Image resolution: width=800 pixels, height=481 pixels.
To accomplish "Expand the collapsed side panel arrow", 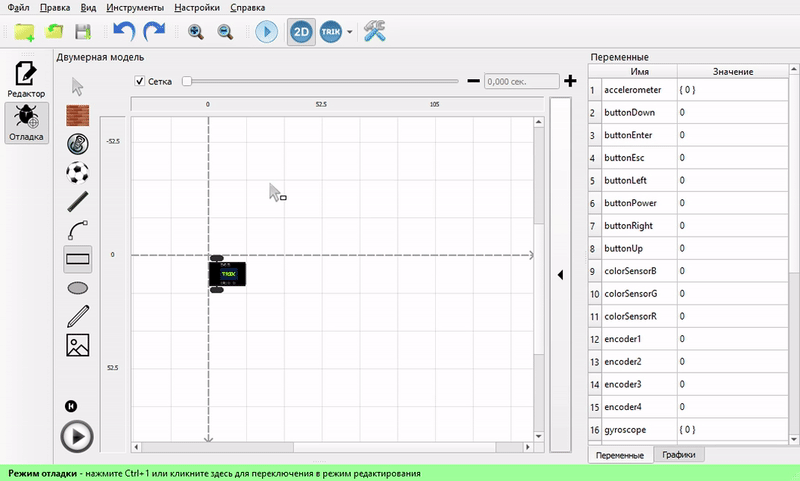I will click(x=560, y=275).
